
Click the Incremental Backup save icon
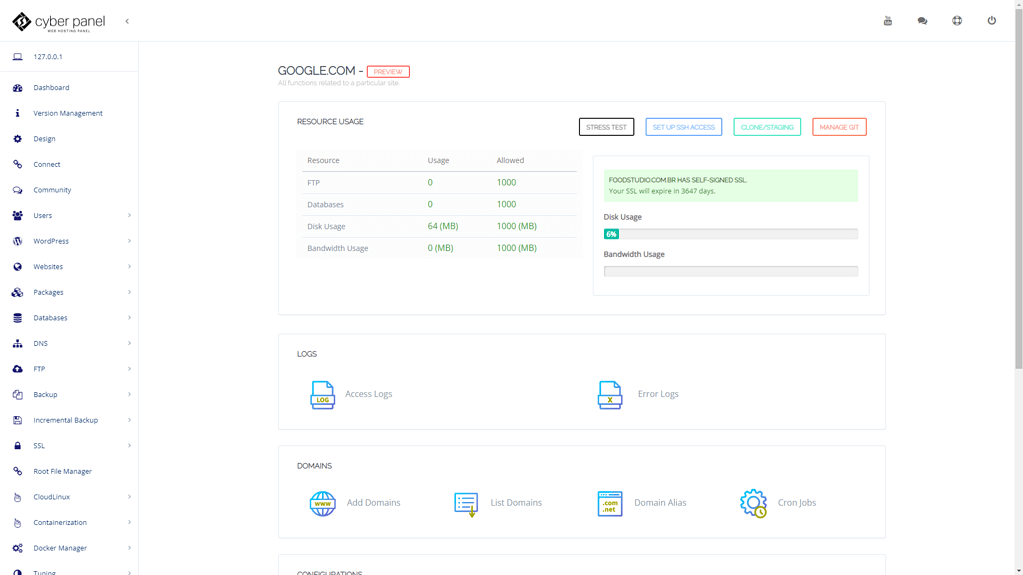[x=18, y=420]
